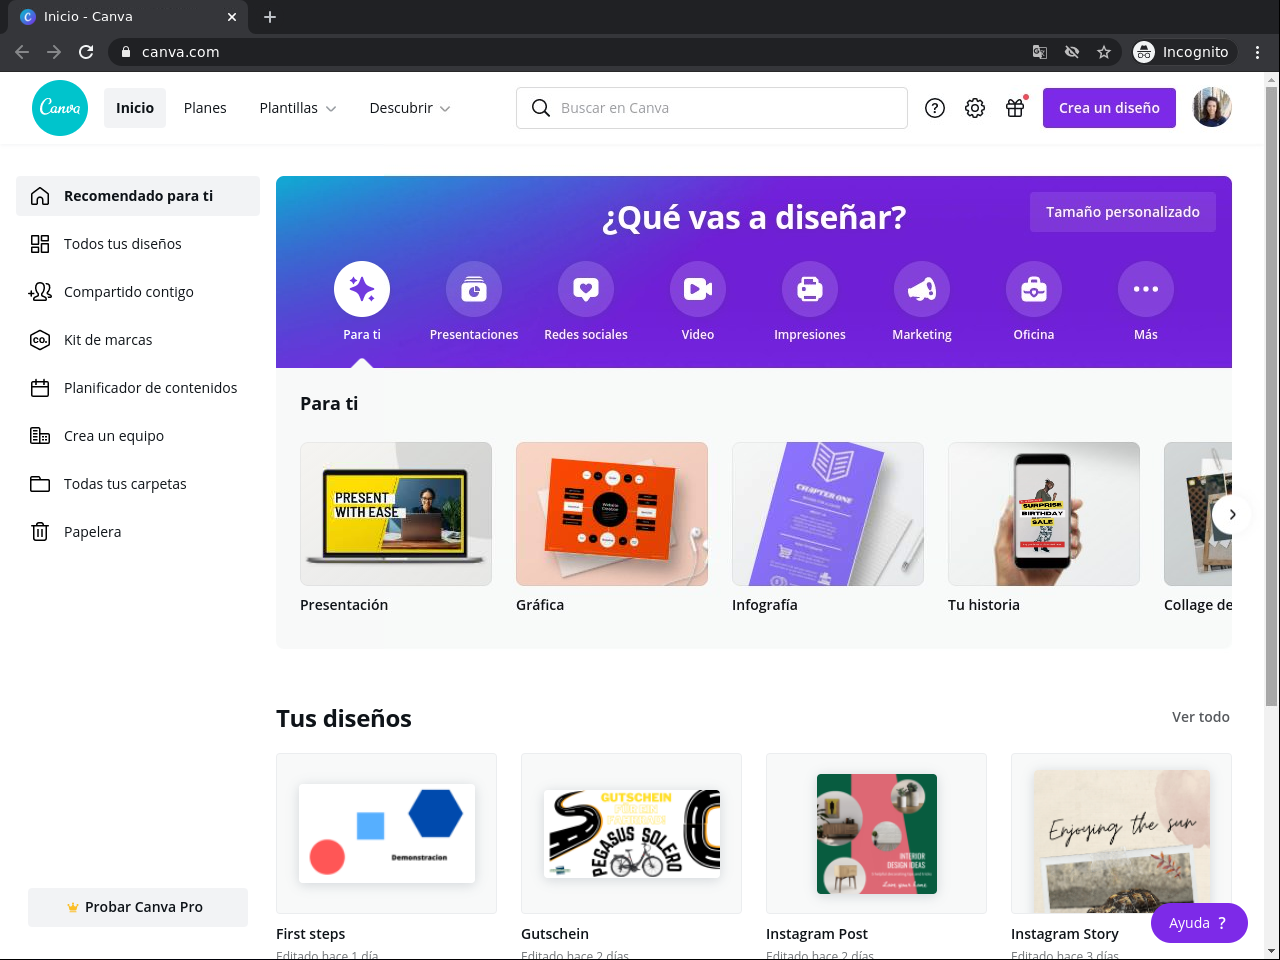Image resolution: width=1280 pixels, height=960 pixels.
Task: Click Probar Canva Pro button
Action: (138, 907)
